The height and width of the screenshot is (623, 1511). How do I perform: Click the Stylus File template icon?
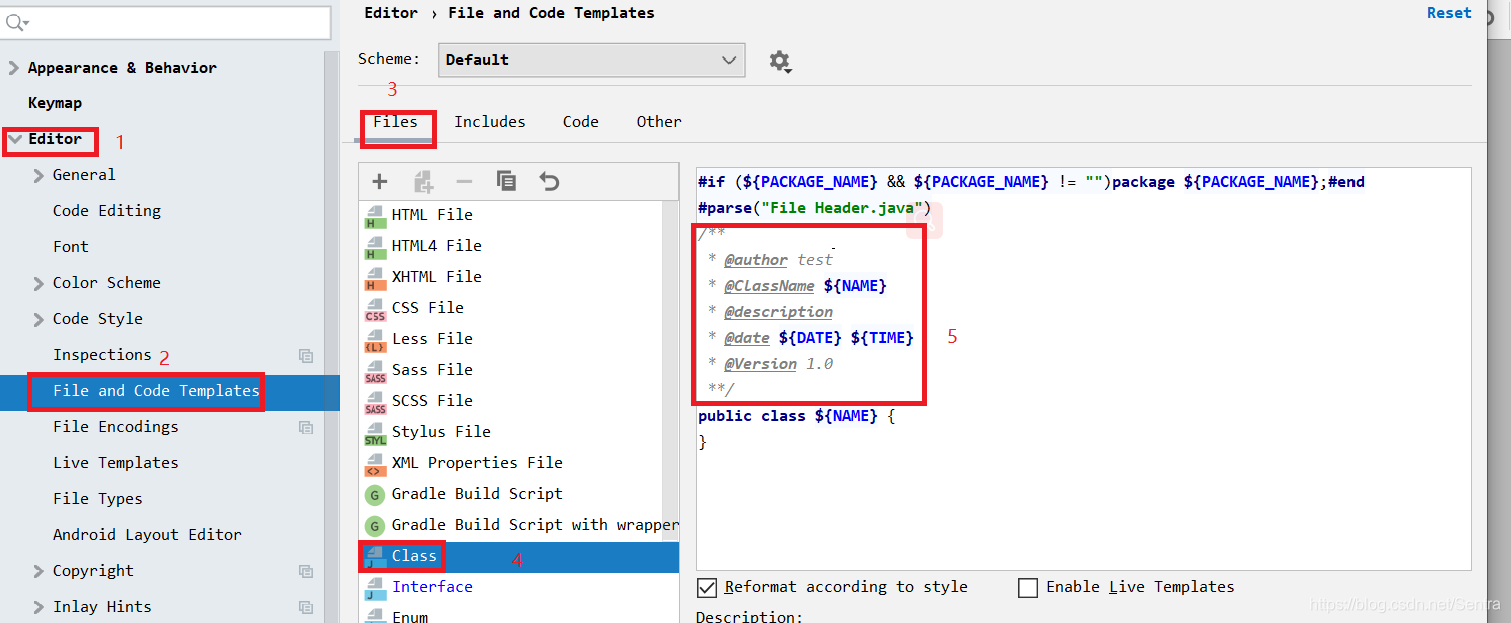375,432
